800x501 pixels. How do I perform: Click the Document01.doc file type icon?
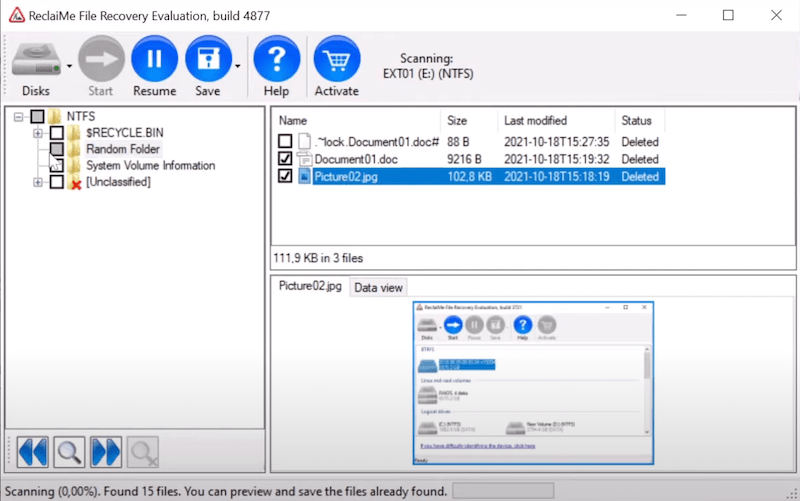coord(304,159)
